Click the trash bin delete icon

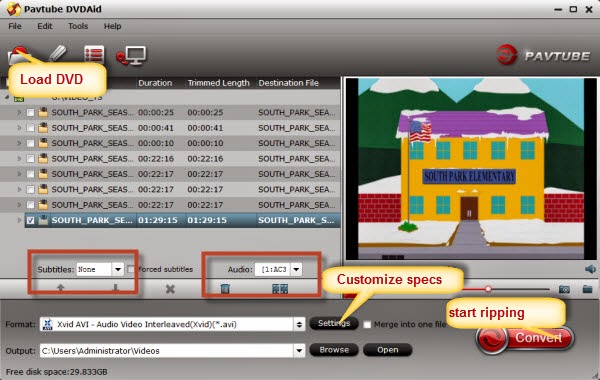225,289
